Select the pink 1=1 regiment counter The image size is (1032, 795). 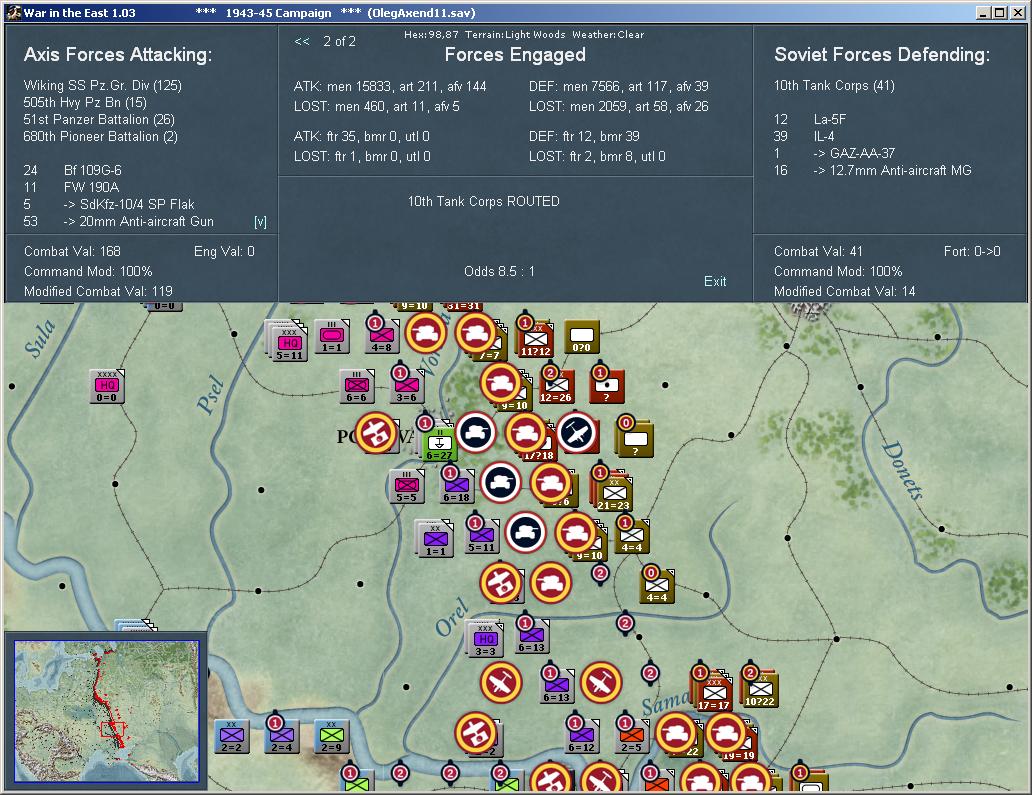tap(331, 336)
